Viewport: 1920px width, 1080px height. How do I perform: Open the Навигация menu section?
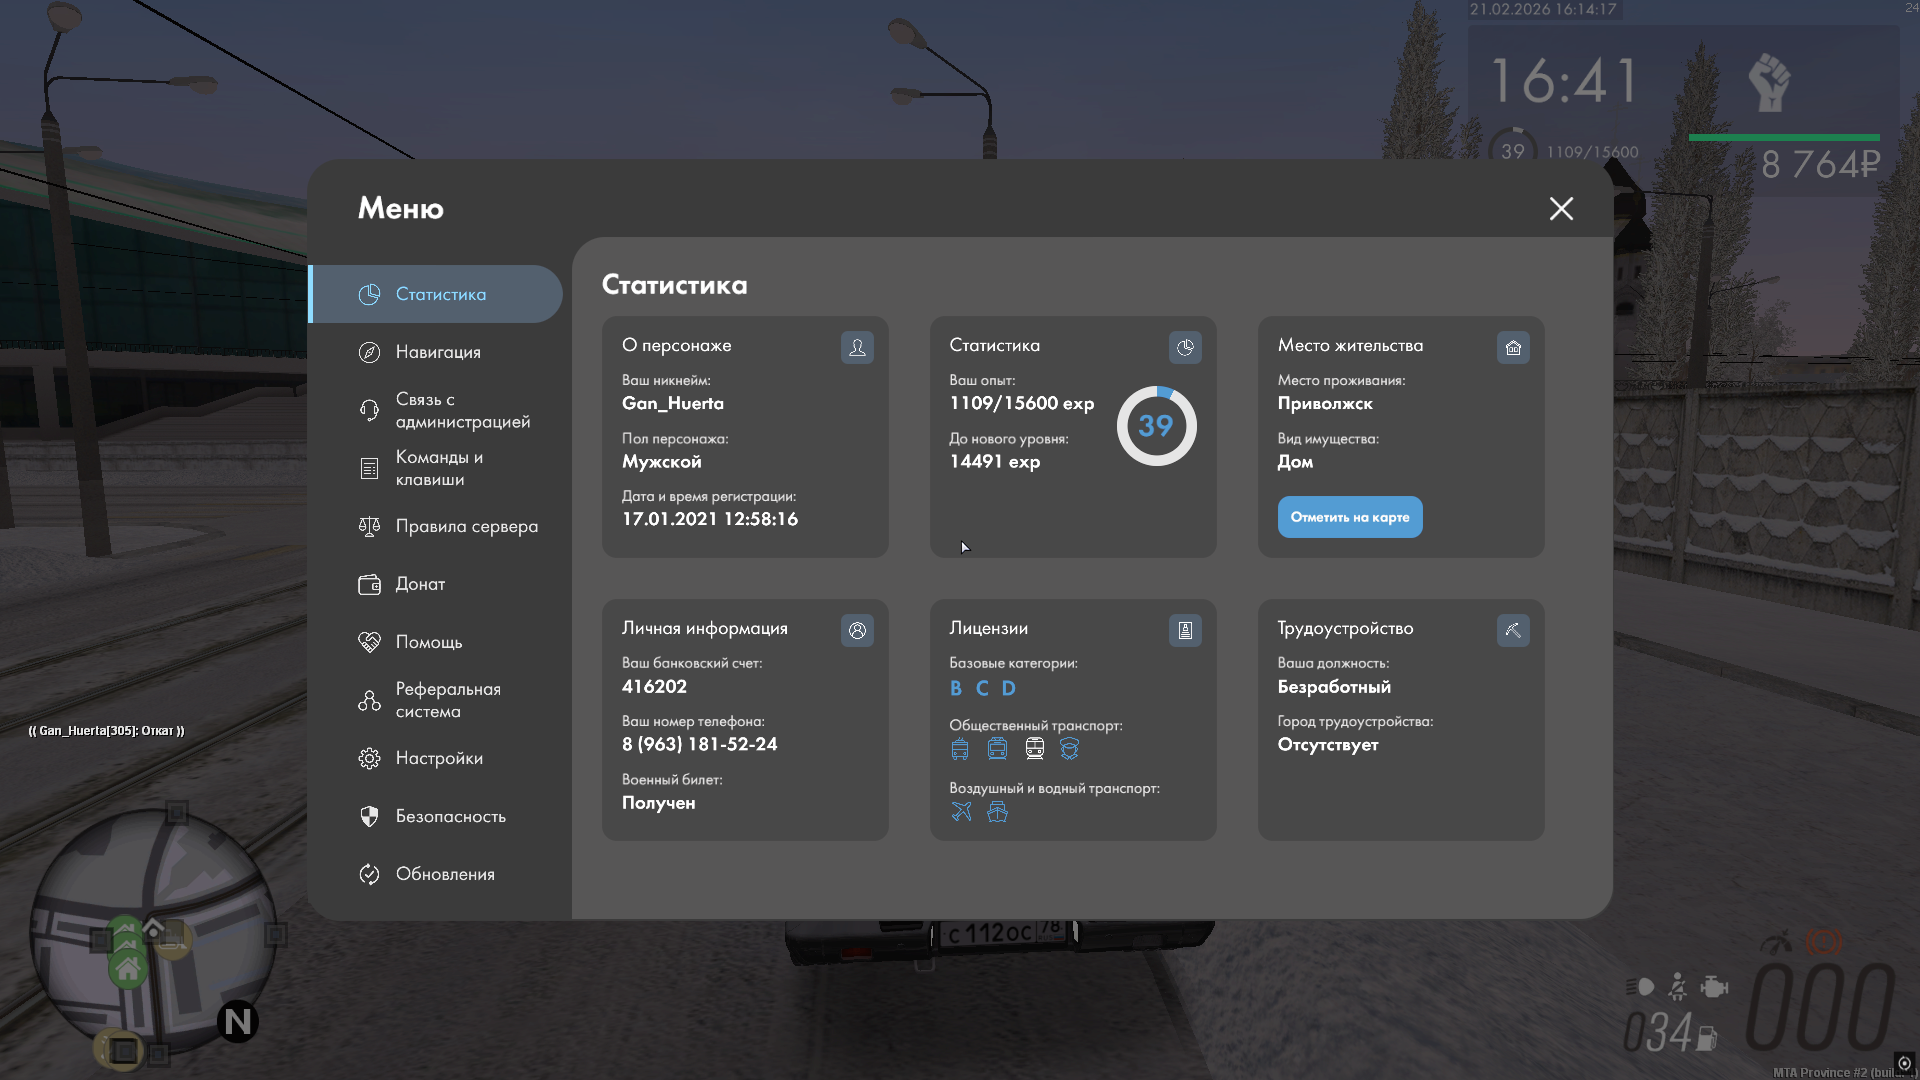(437, 352)
